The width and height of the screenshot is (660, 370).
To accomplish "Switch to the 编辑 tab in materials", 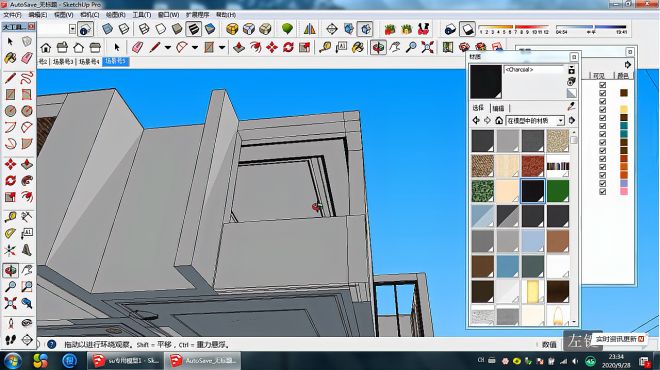I will point(498,108).
